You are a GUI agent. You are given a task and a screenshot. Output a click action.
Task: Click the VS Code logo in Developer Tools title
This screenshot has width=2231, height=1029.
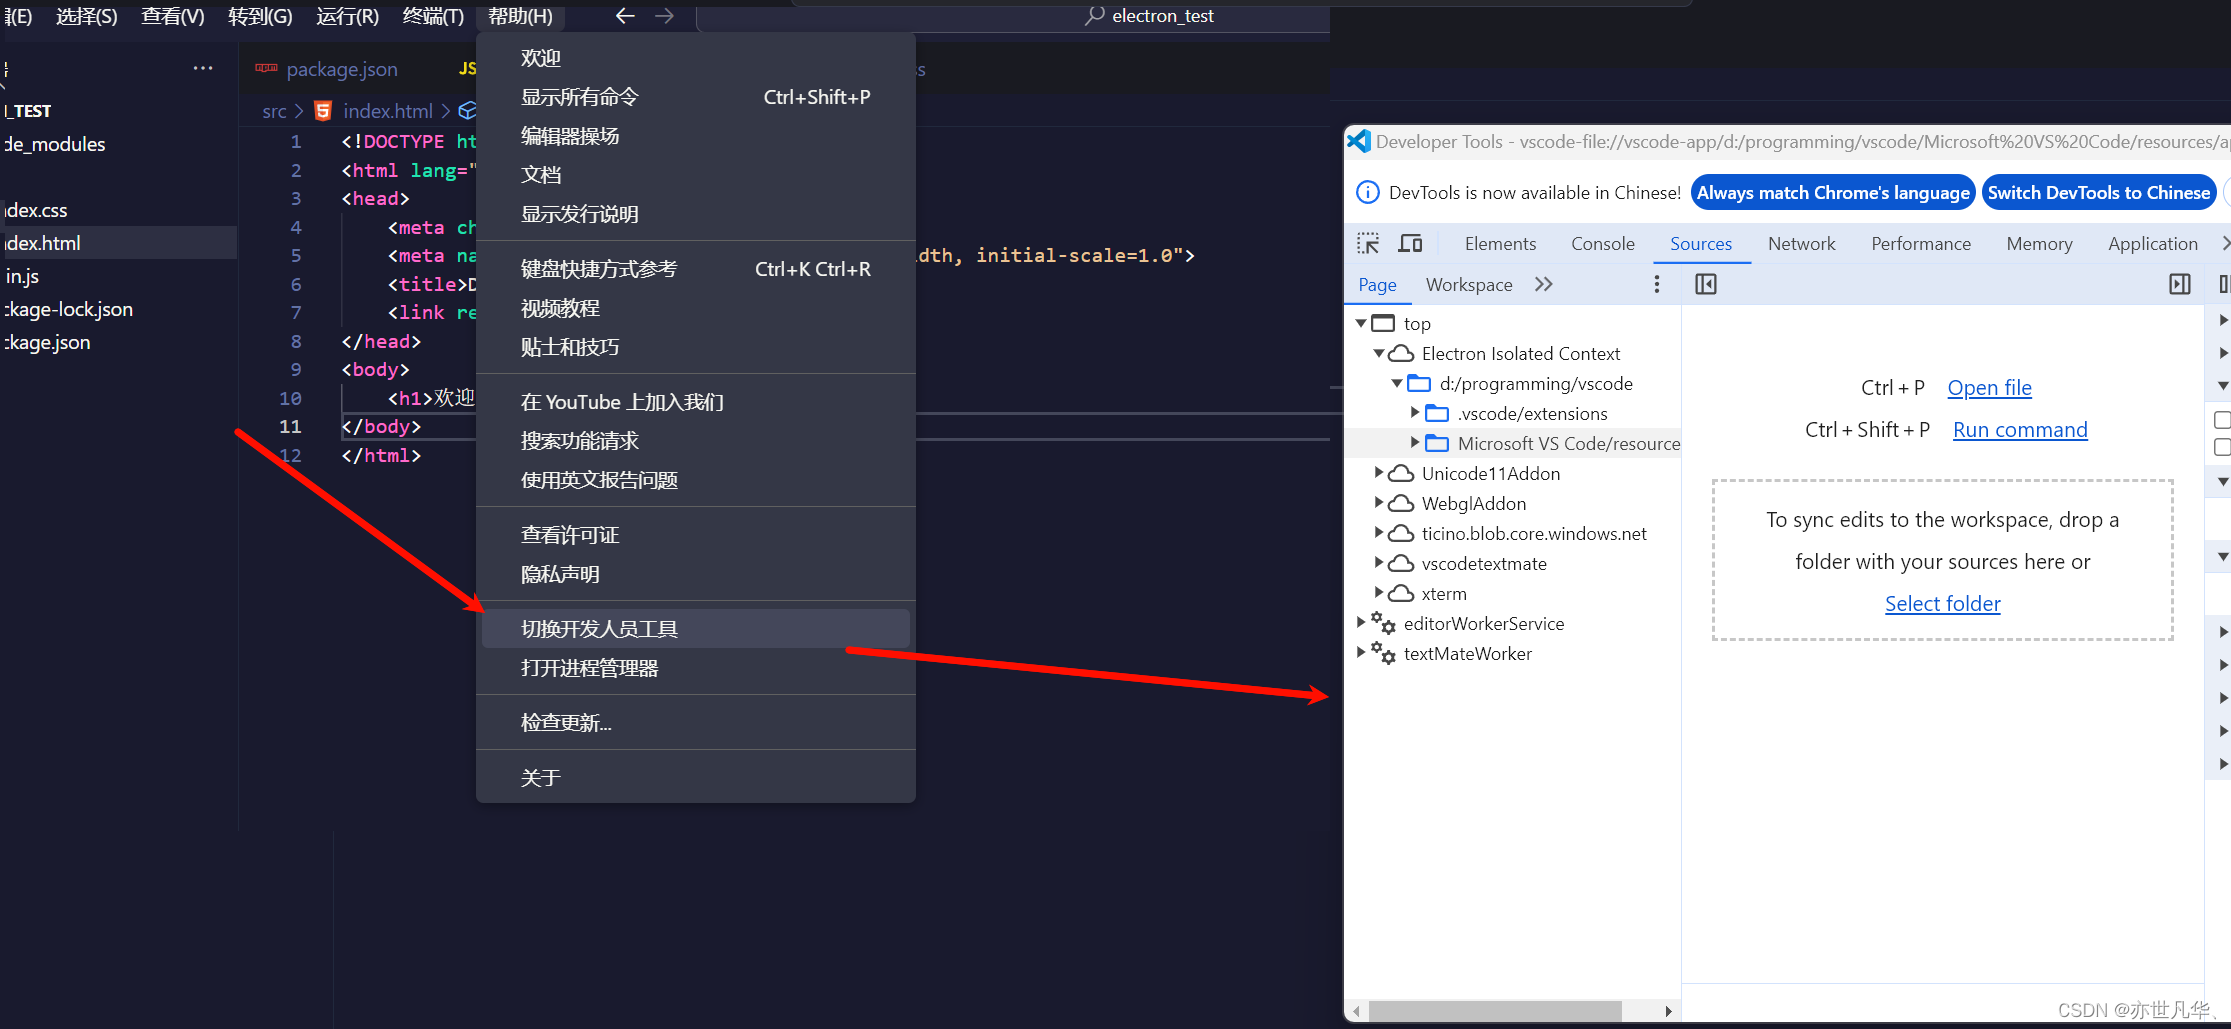pyautogui.click(x=1358, y=141)
